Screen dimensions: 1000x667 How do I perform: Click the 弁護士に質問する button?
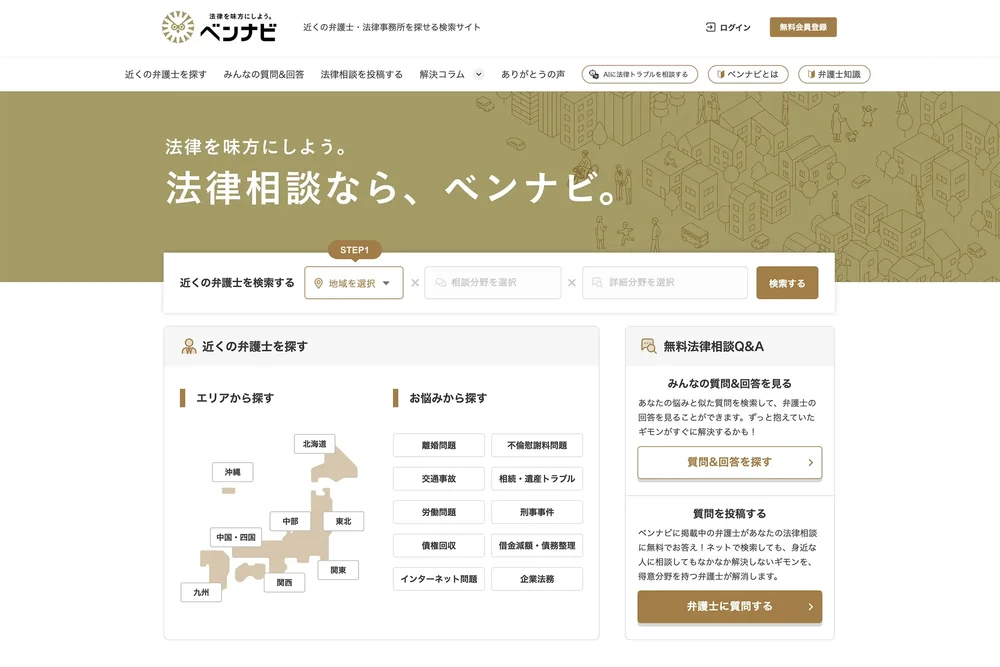pyautogui.click(x=730, y=606)
